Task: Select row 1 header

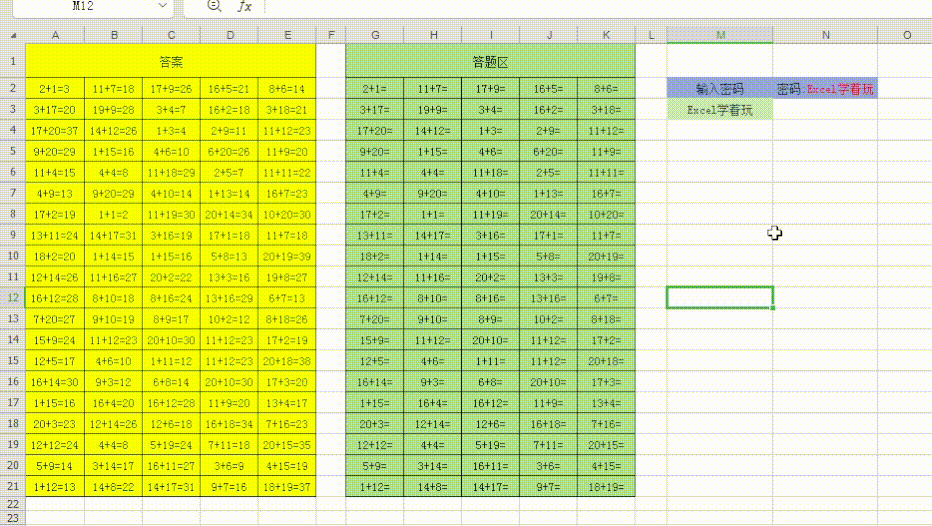Action: pos(12,61)
